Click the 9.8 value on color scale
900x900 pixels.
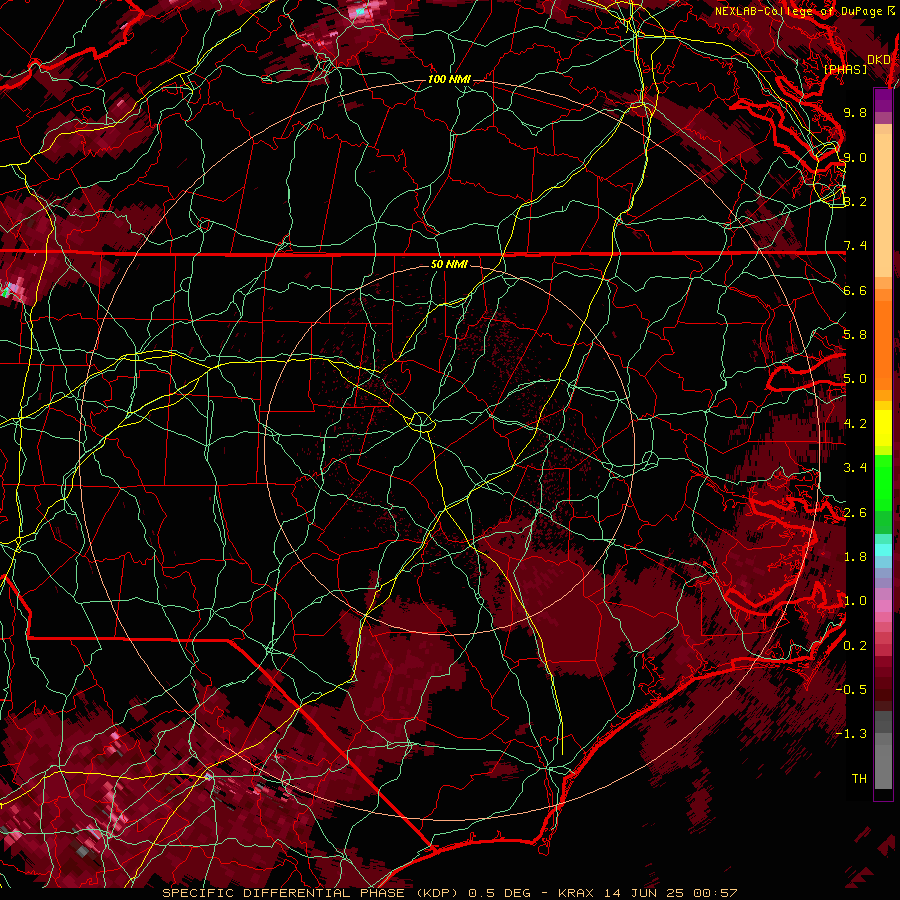pos(855,112)
